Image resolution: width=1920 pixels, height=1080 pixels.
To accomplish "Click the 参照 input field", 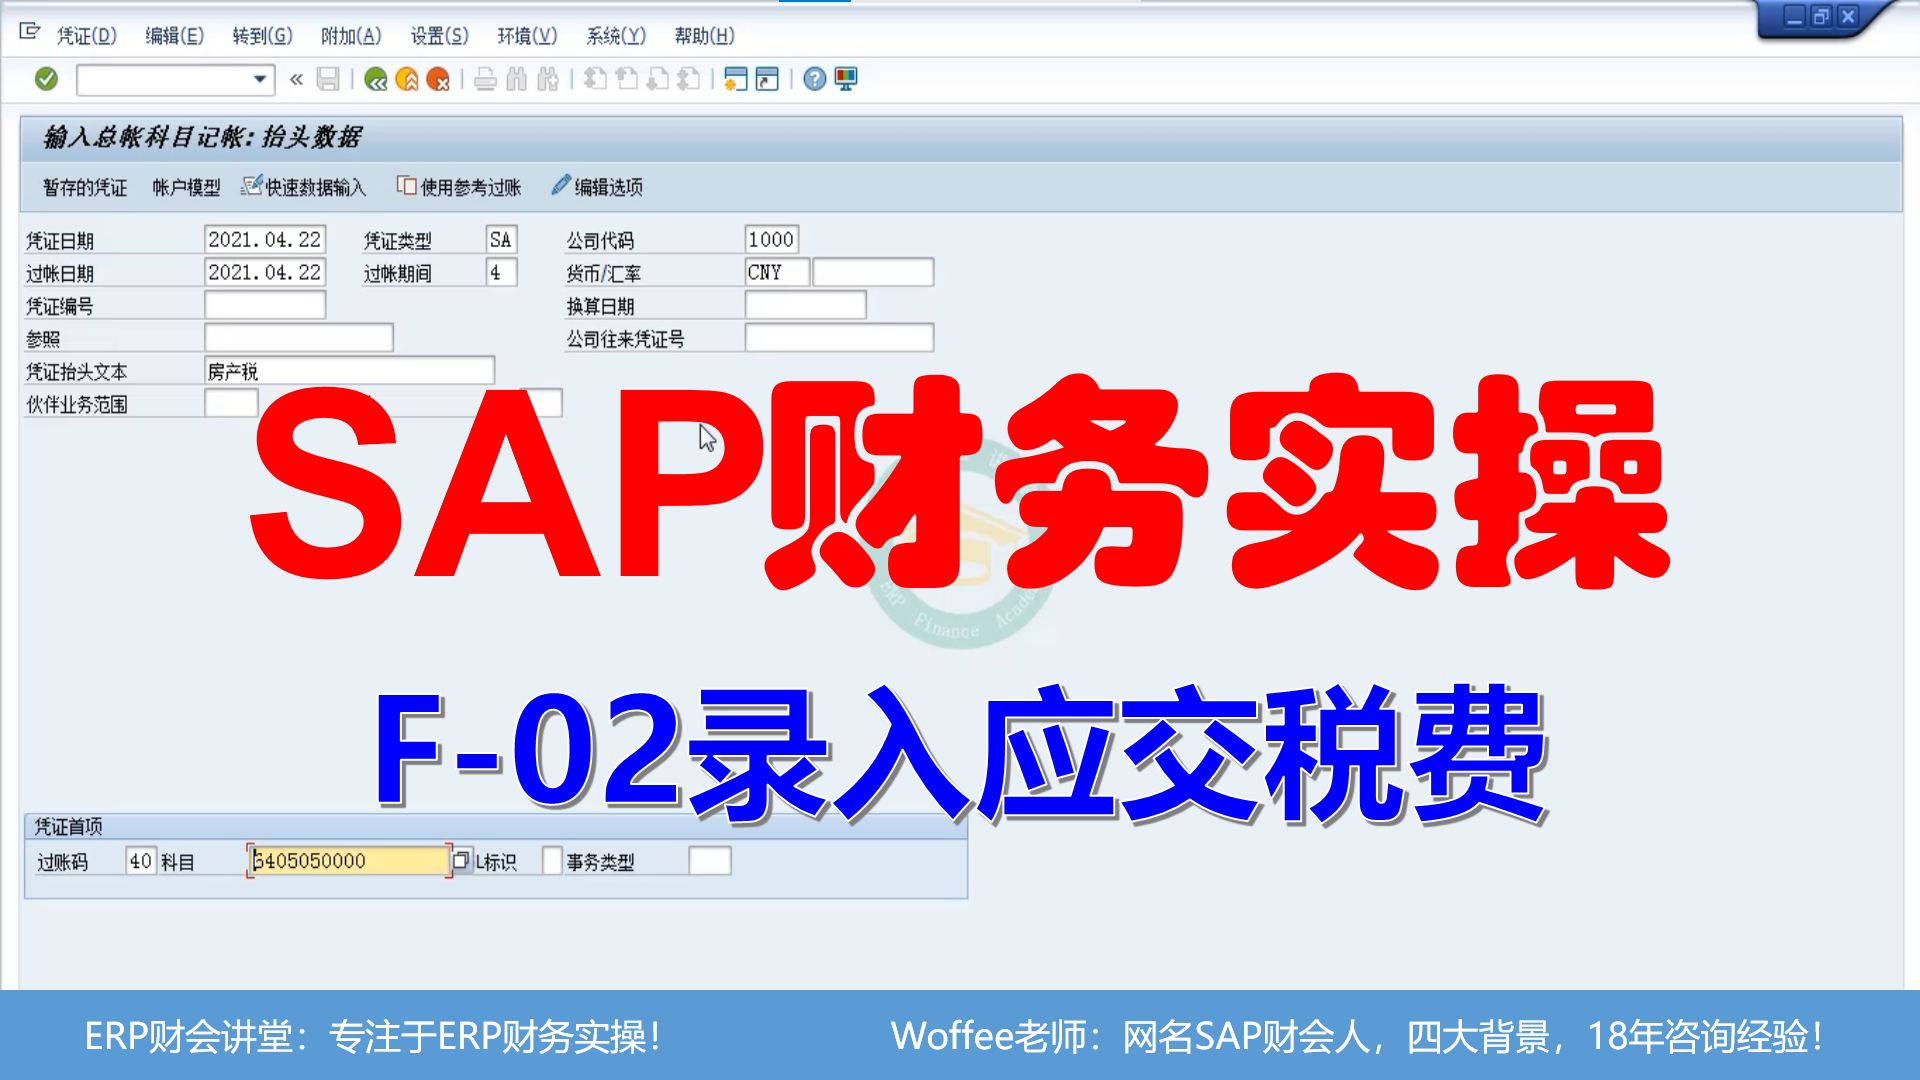I will point(299,338).
